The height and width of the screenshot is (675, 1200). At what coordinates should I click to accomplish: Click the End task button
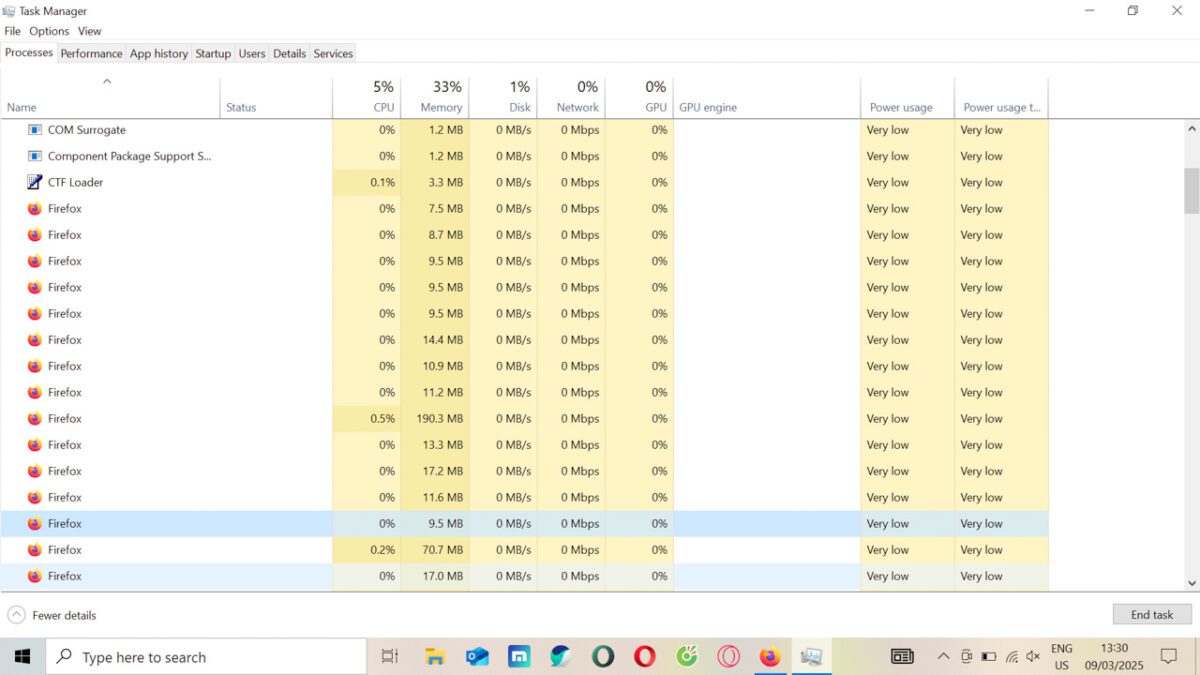1152,615
